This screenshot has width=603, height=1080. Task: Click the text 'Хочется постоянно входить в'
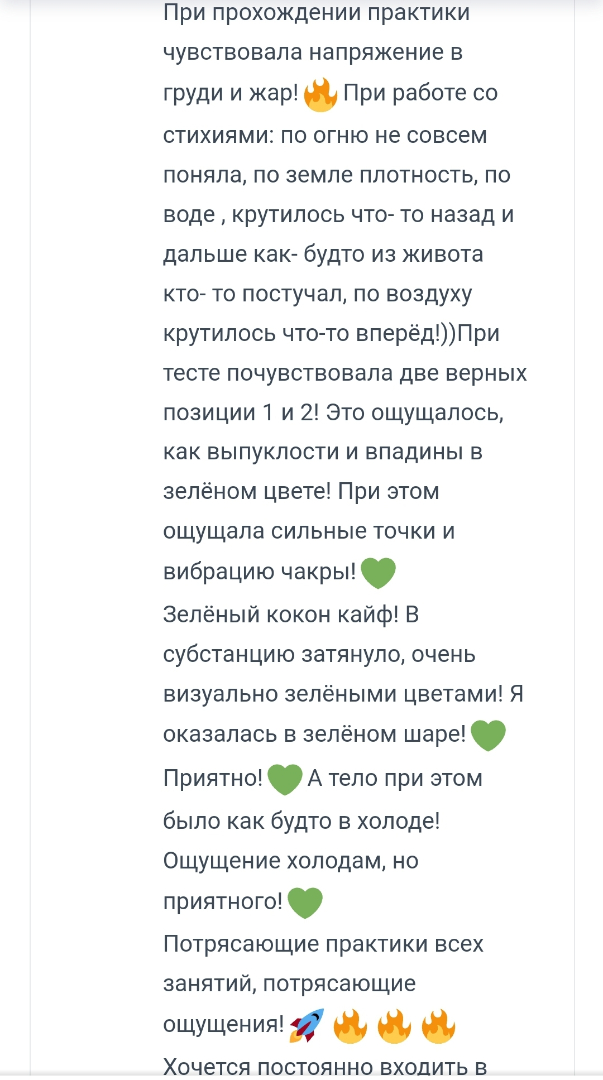coord(326,1066)
